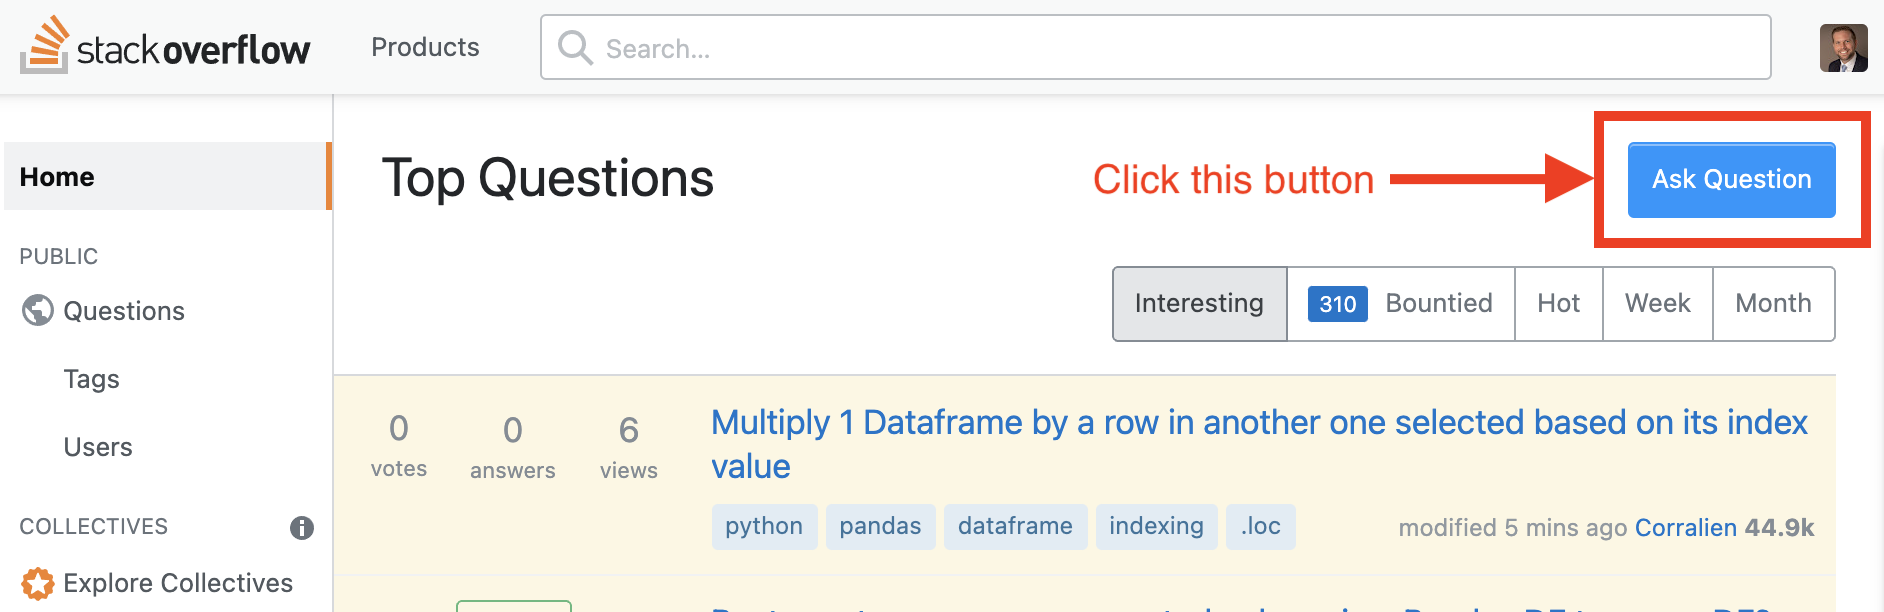Click the 310 bounty count badge

click(x=1337, y=304)
